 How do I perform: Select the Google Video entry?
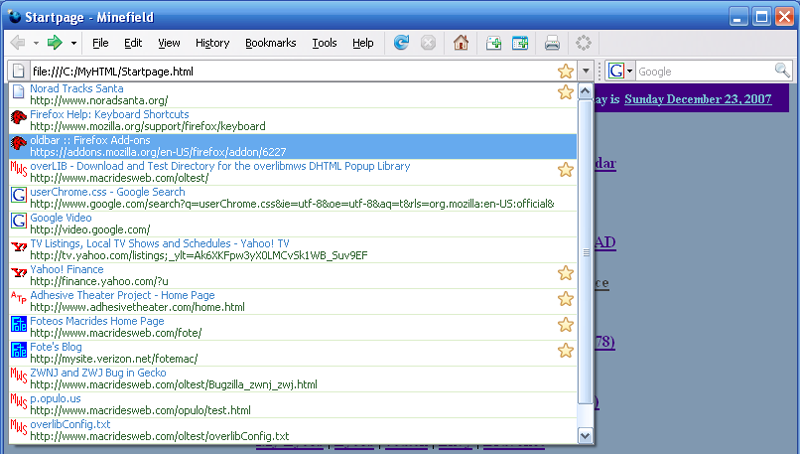coord(293,223)
